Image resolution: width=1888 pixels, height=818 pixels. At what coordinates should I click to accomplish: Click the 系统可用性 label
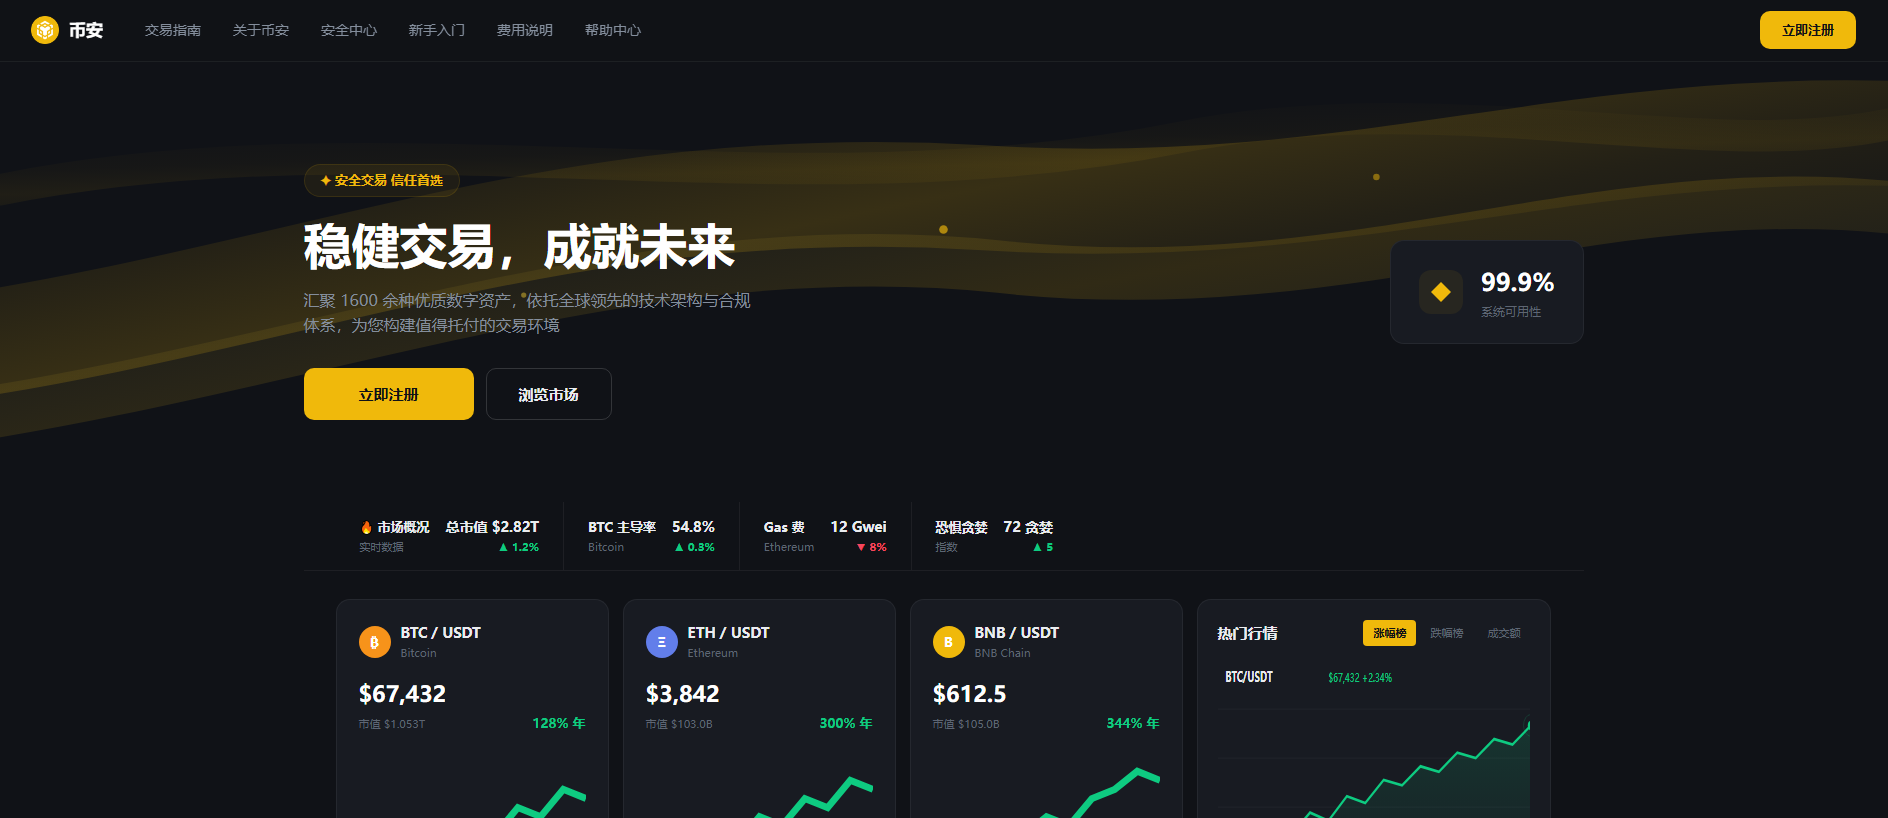click(1511, 312)
